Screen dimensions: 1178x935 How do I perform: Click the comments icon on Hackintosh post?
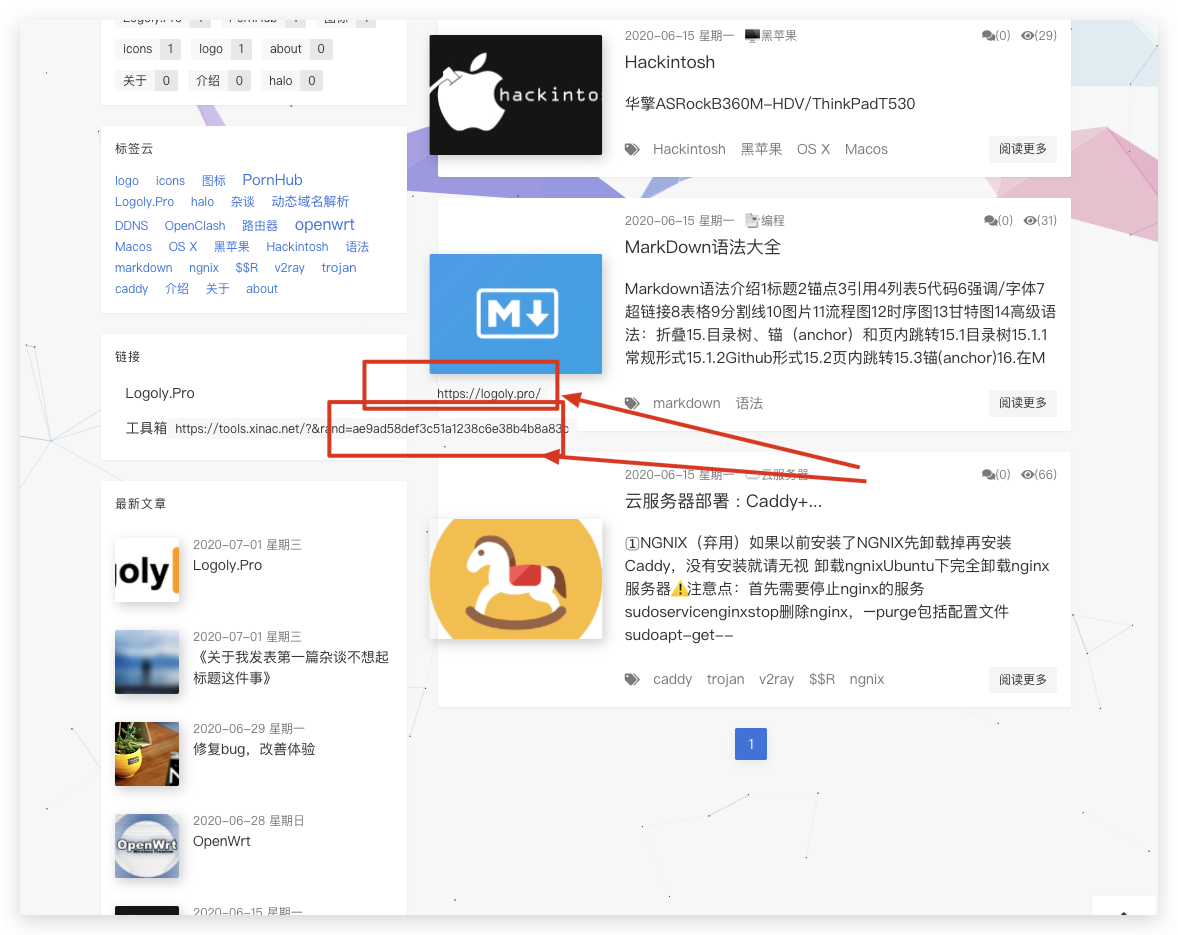click(988, 35)
